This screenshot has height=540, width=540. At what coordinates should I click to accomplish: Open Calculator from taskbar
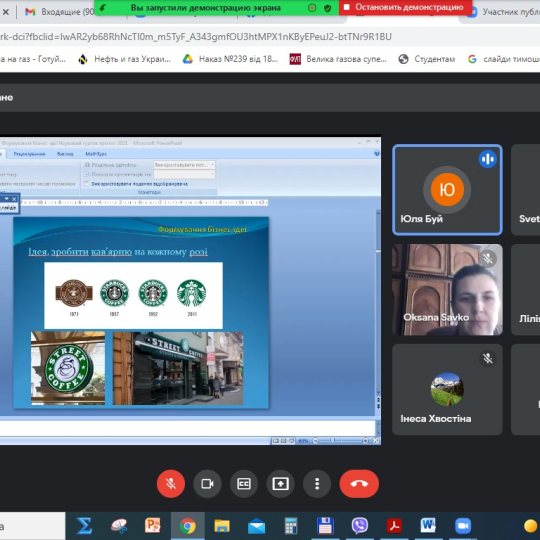[291, 526]
